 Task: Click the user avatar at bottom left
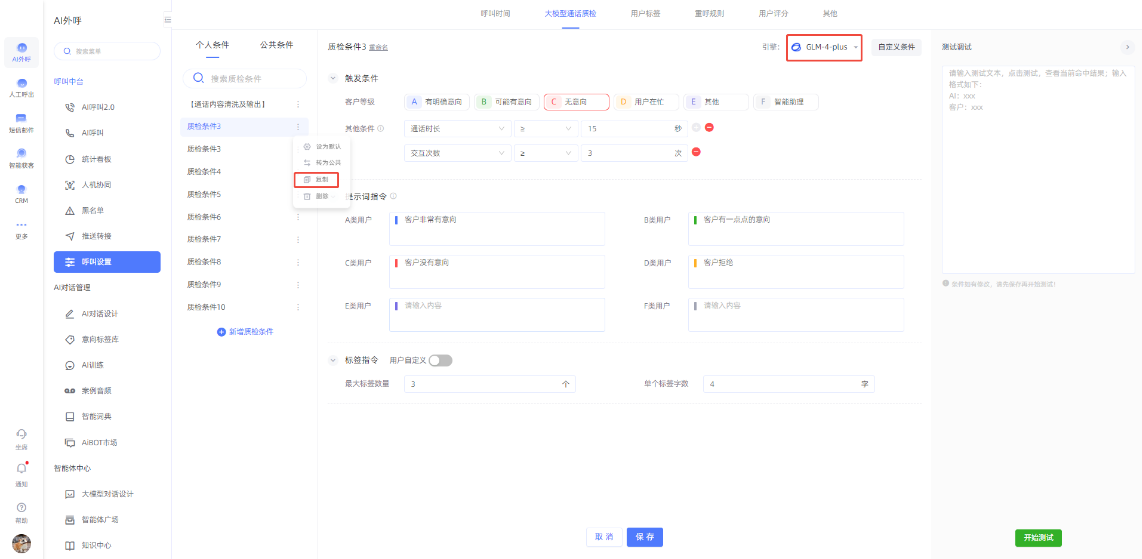21,543
